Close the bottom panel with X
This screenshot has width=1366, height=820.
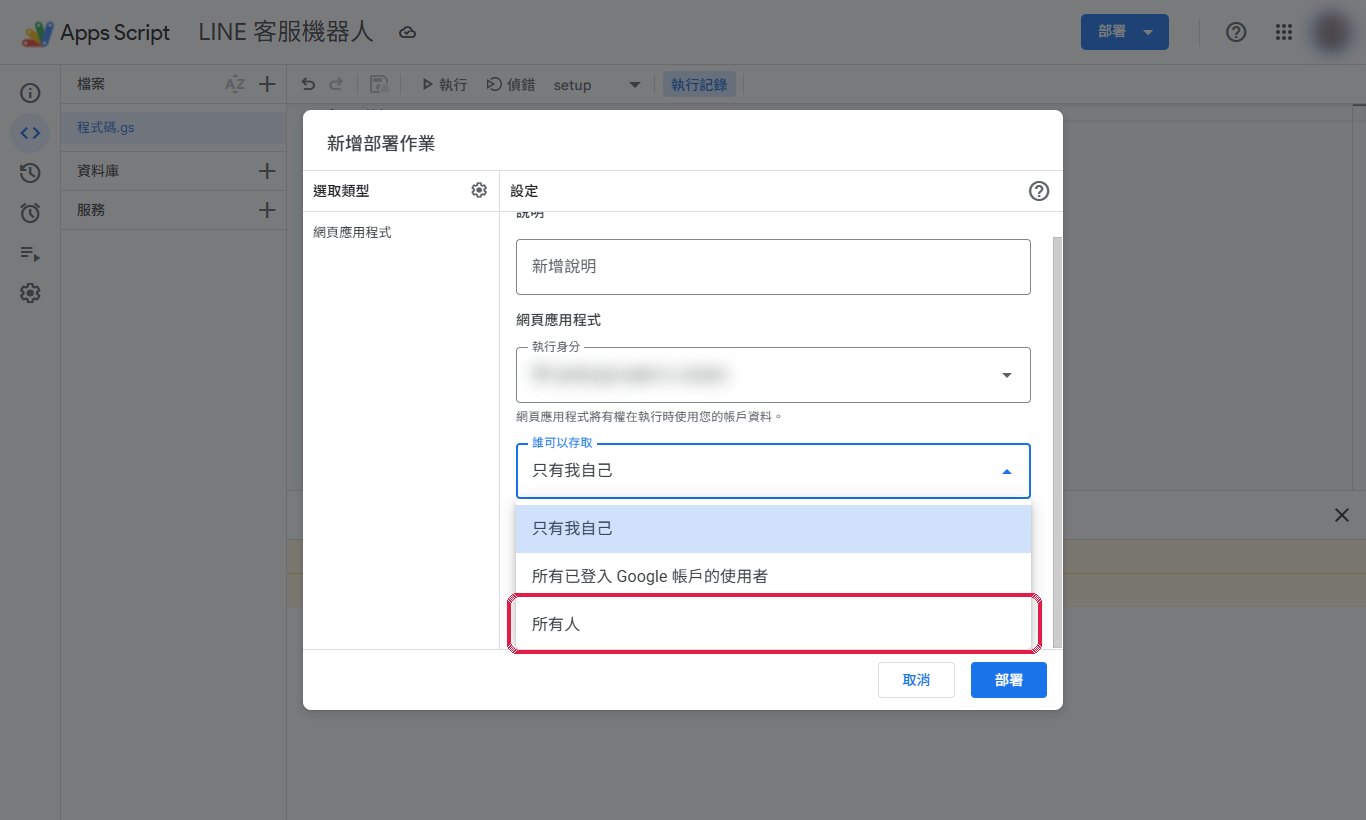pos(1342,515)
